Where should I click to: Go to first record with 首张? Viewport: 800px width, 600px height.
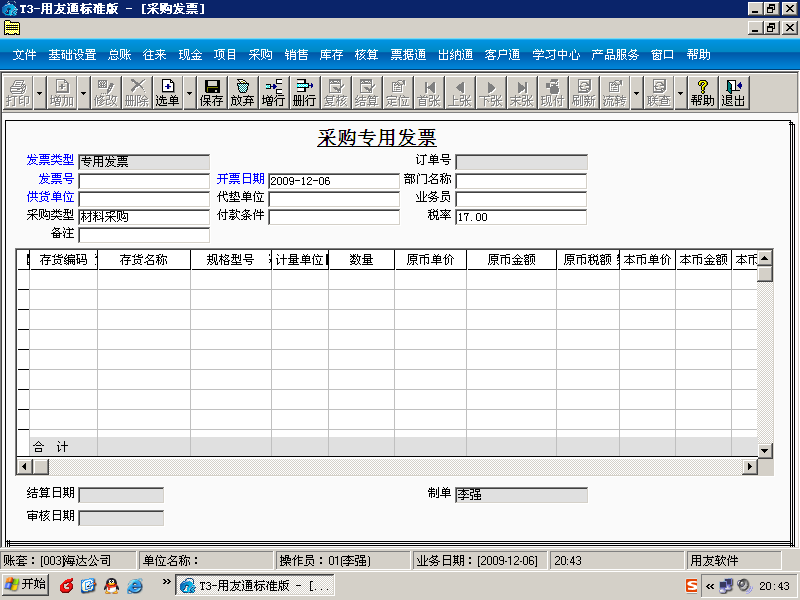pyautogui.click(x=429, y=92)
